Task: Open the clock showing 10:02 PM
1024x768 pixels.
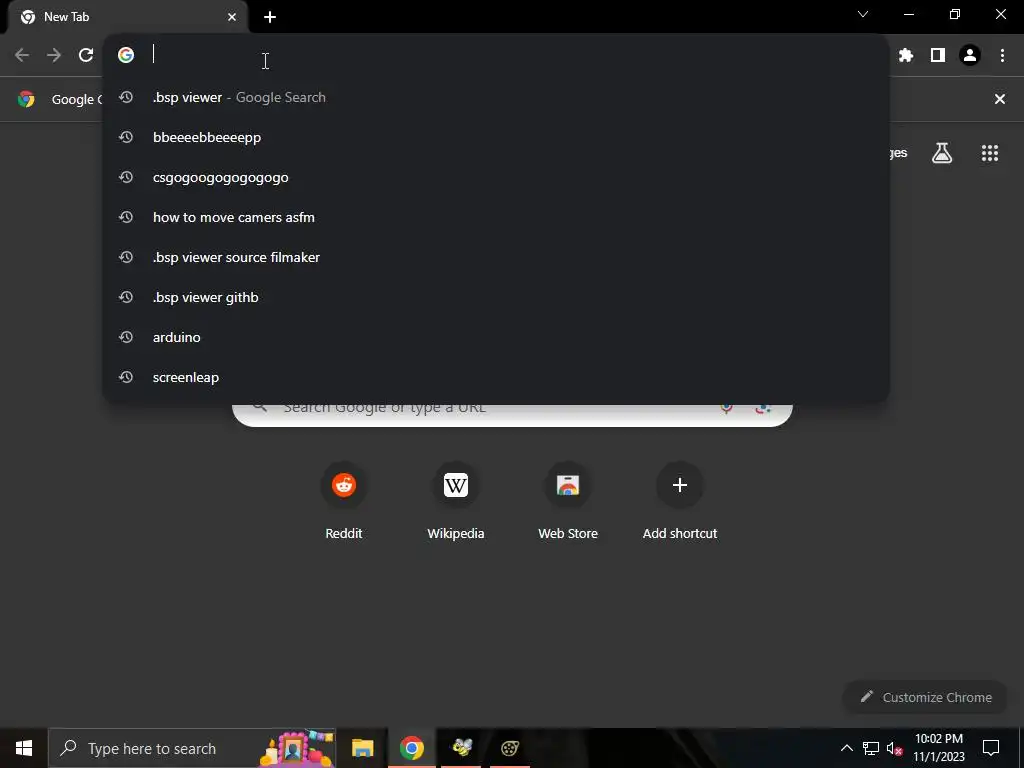Action: pos(939,748)
